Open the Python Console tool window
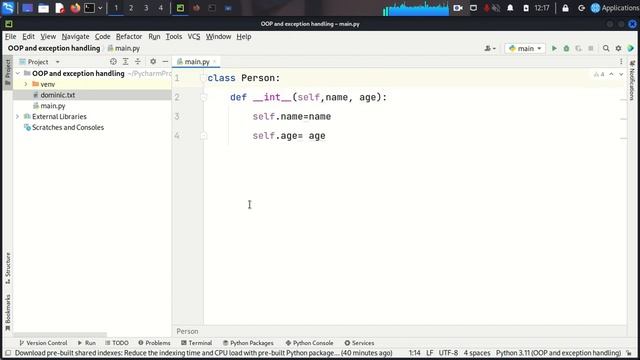This screenshot has height=360, width=640. [x=309, y=343]
